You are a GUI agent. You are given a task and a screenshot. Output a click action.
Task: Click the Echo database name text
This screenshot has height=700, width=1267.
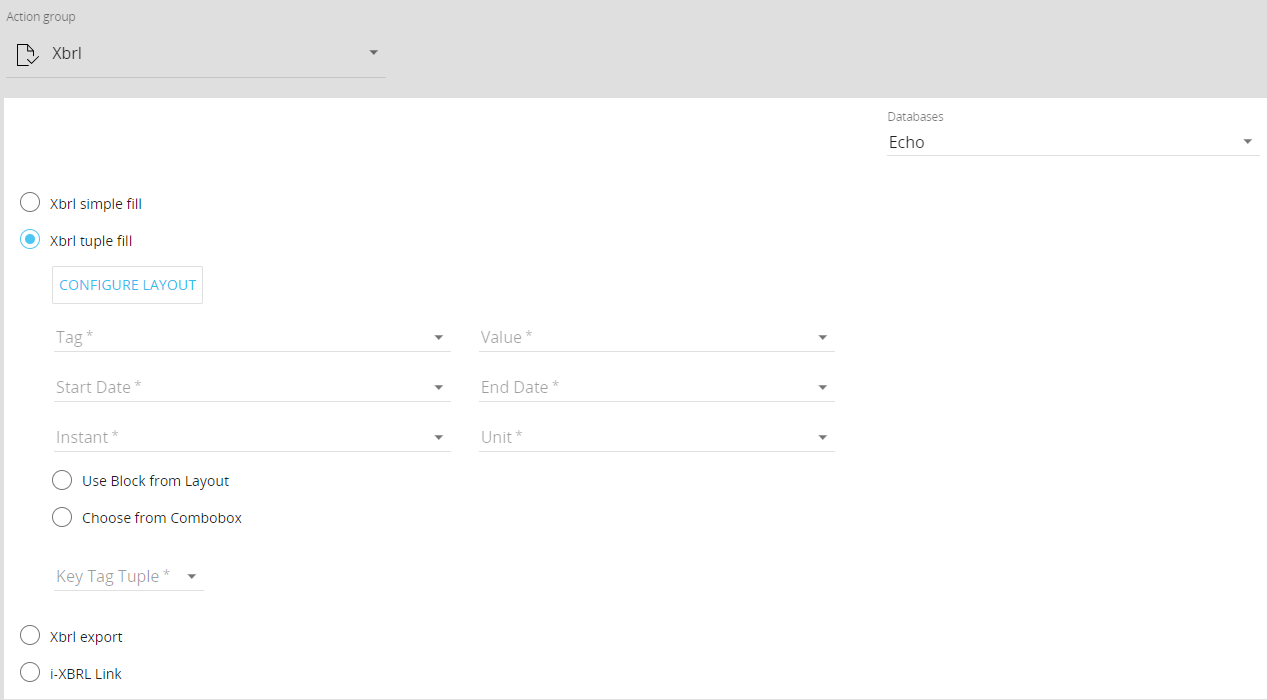(x=907, y=142)
